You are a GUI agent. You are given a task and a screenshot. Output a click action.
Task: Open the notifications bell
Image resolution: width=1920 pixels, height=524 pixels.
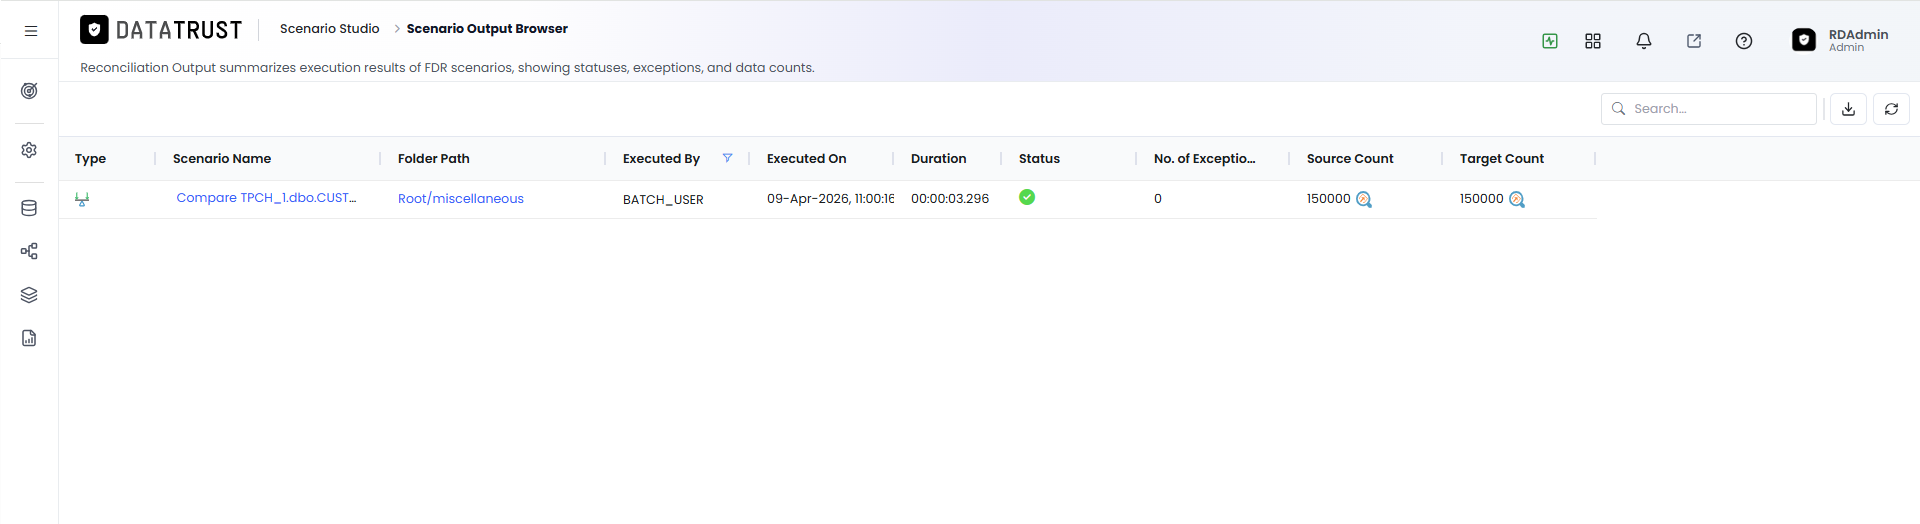click(1643, 41)
